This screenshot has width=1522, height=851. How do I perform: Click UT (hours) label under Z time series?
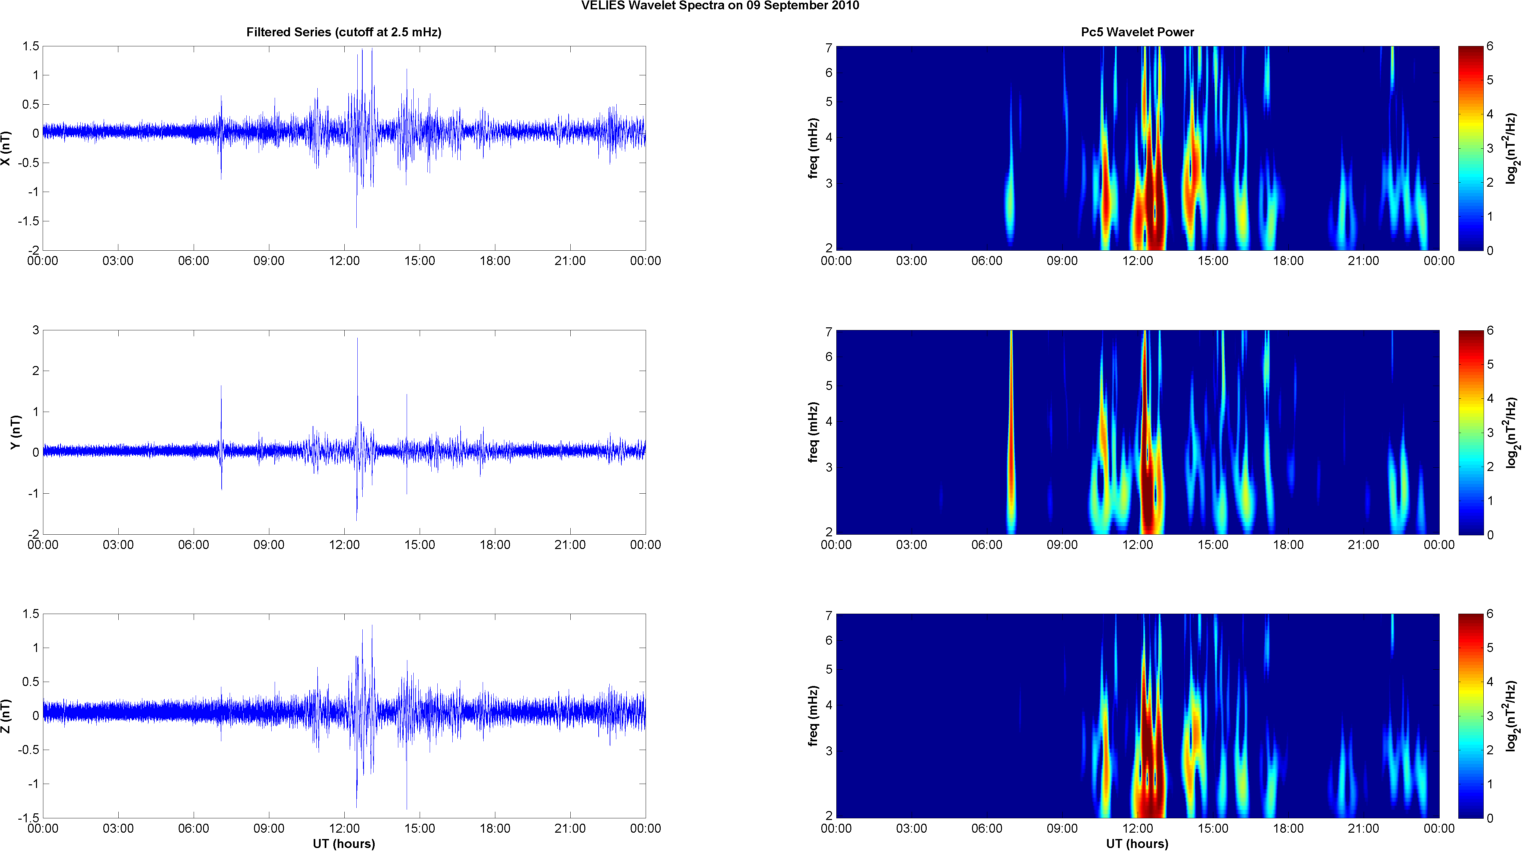344,843
